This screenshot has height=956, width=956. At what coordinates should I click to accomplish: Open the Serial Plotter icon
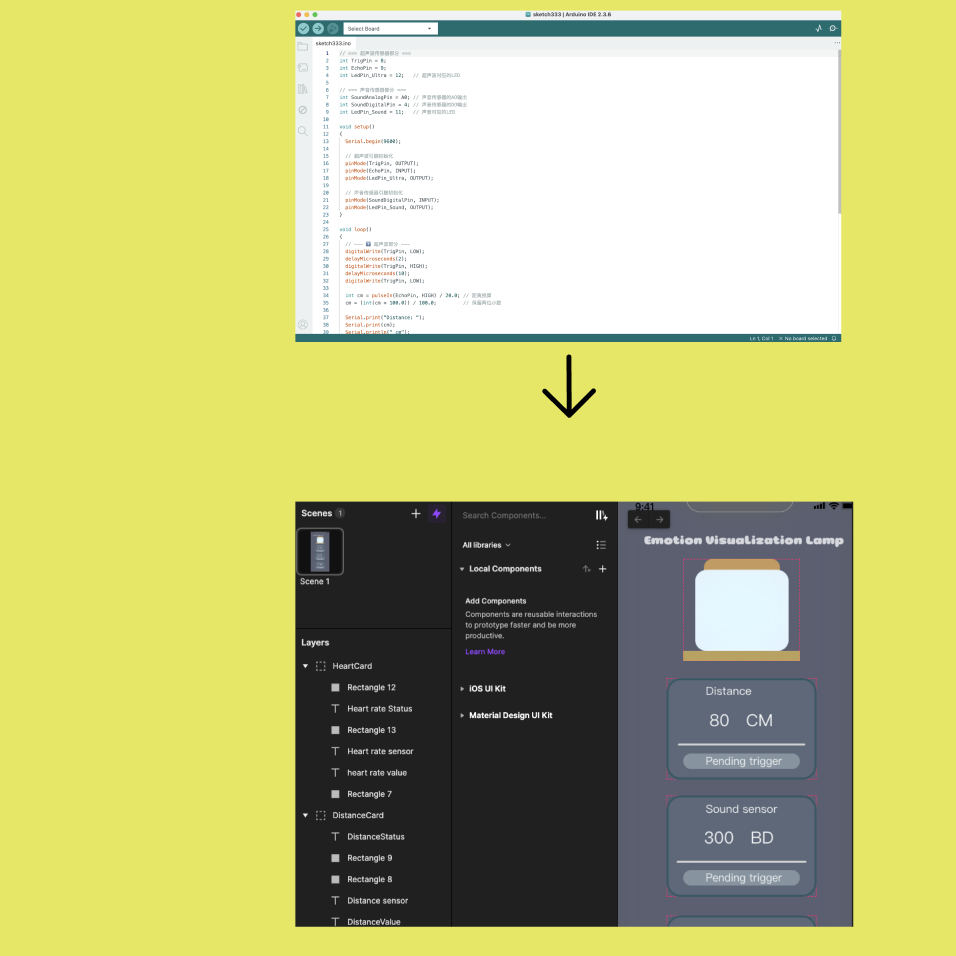point(818,28)
